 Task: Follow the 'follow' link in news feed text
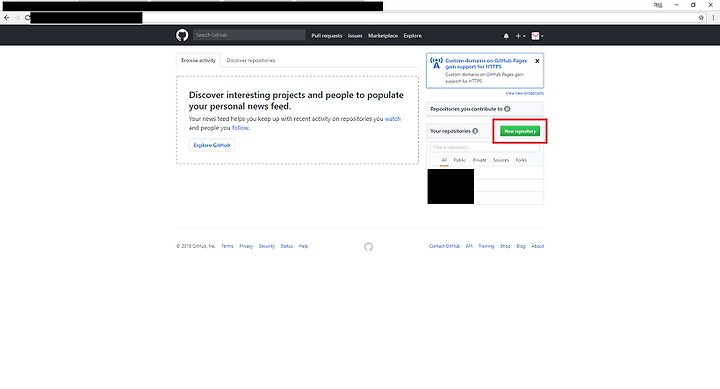(x=240, y=128)
